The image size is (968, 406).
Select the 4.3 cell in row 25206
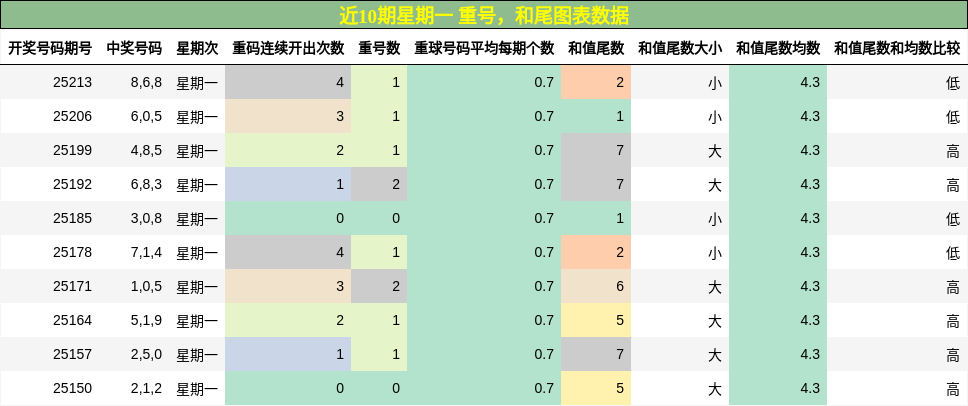pos(778,117)
